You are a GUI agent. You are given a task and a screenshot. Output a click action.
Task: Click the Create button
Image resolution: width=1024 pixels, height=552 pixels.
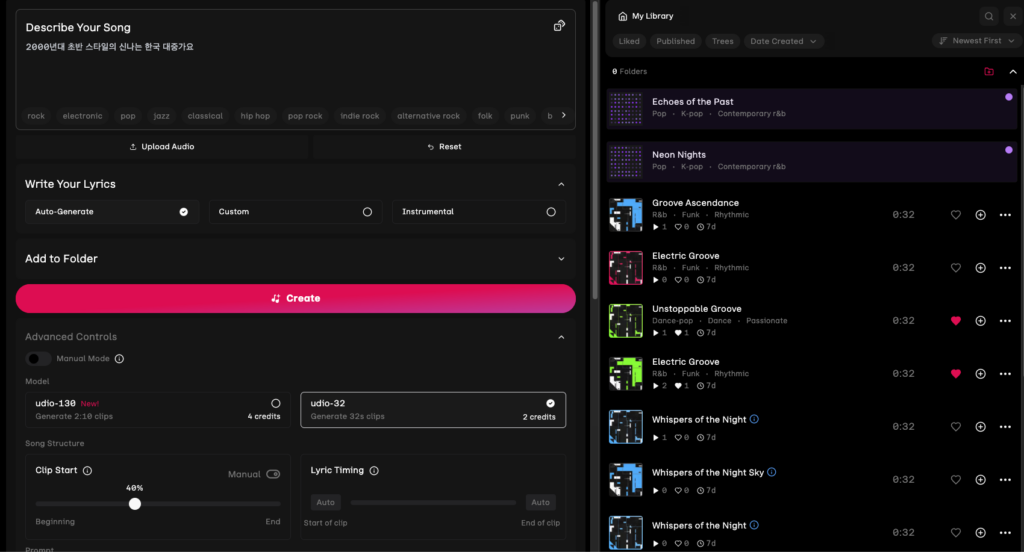tap(296, 299)
